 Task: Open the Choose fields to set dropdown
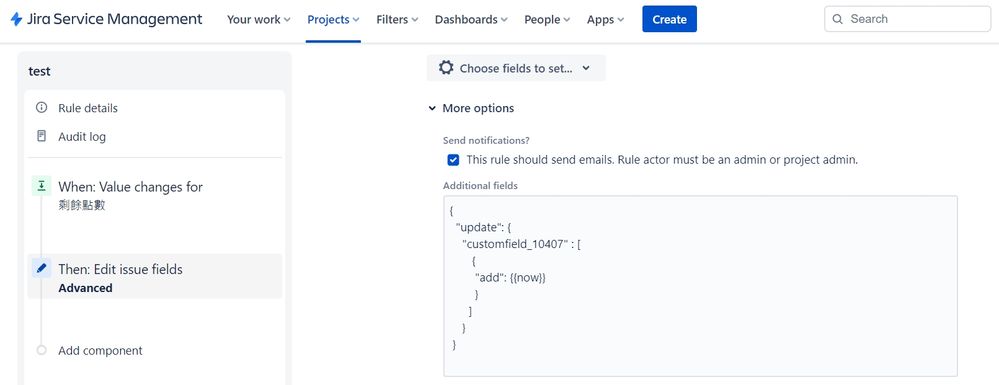click(515, 68)
